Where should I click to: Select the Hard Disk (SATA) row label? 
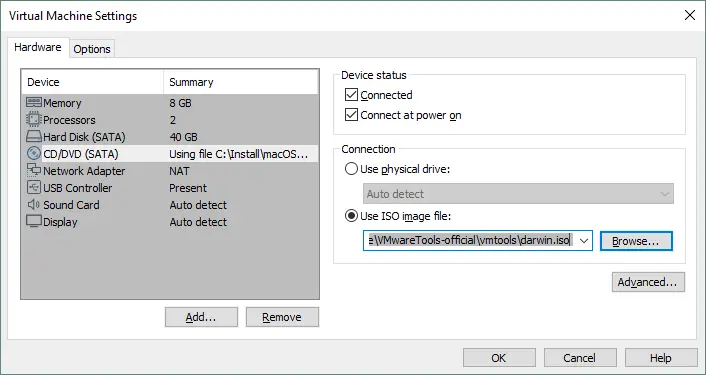click(84, 137)
